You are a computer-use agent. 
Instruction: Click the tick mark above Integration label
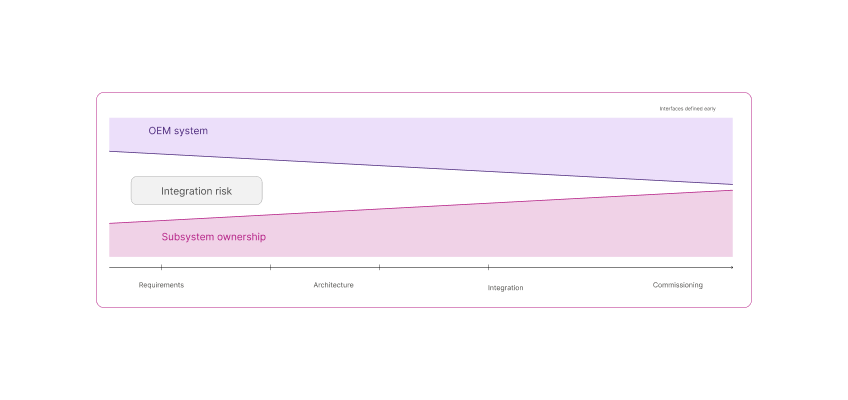[488, 267]
